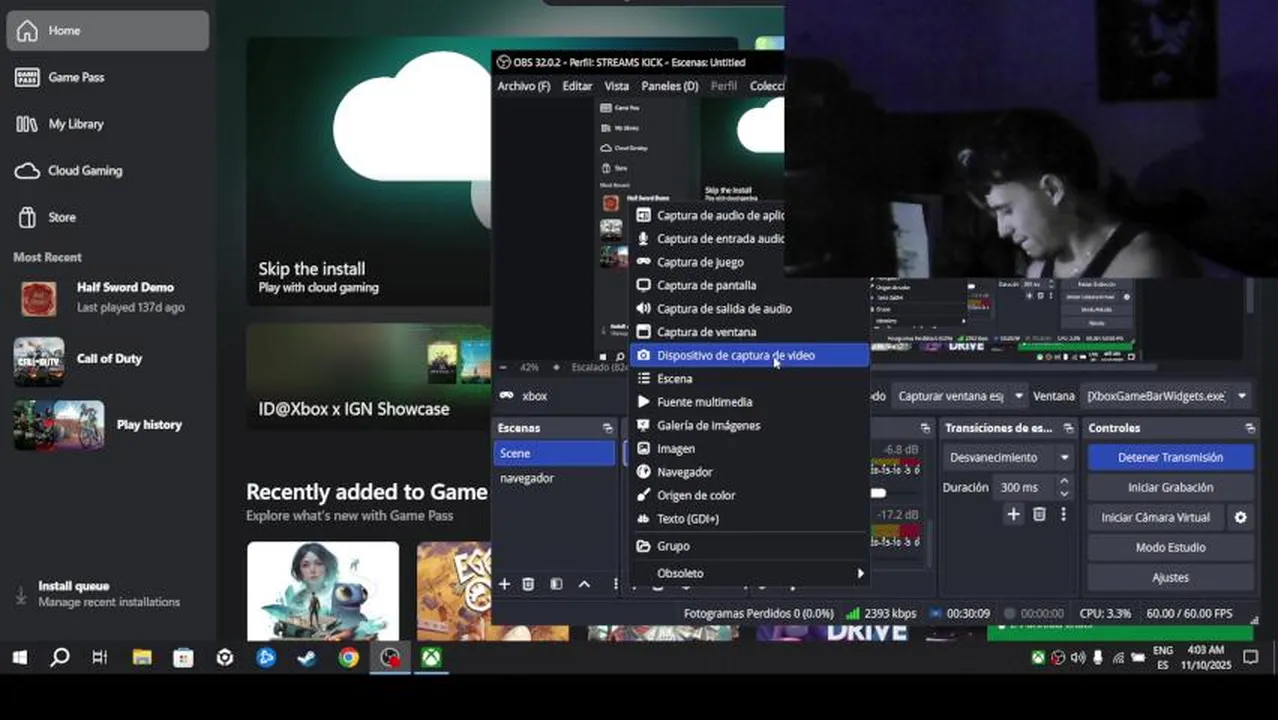This screenshot has height=720, width=1278.
Task: Add a Navegador source from the menu
Action: click(x=749, y=472)
